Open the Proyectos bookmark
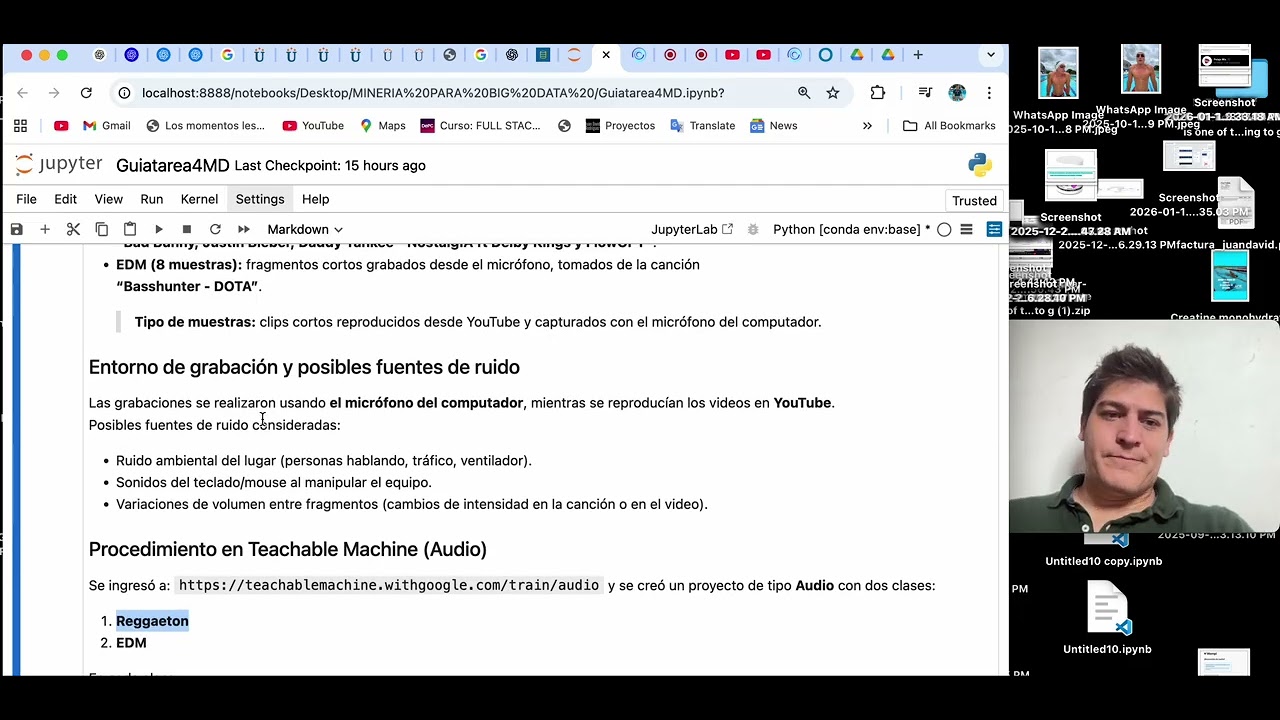Image resolution: width=1280 pixels, height=720 pixels. [620, 126]
